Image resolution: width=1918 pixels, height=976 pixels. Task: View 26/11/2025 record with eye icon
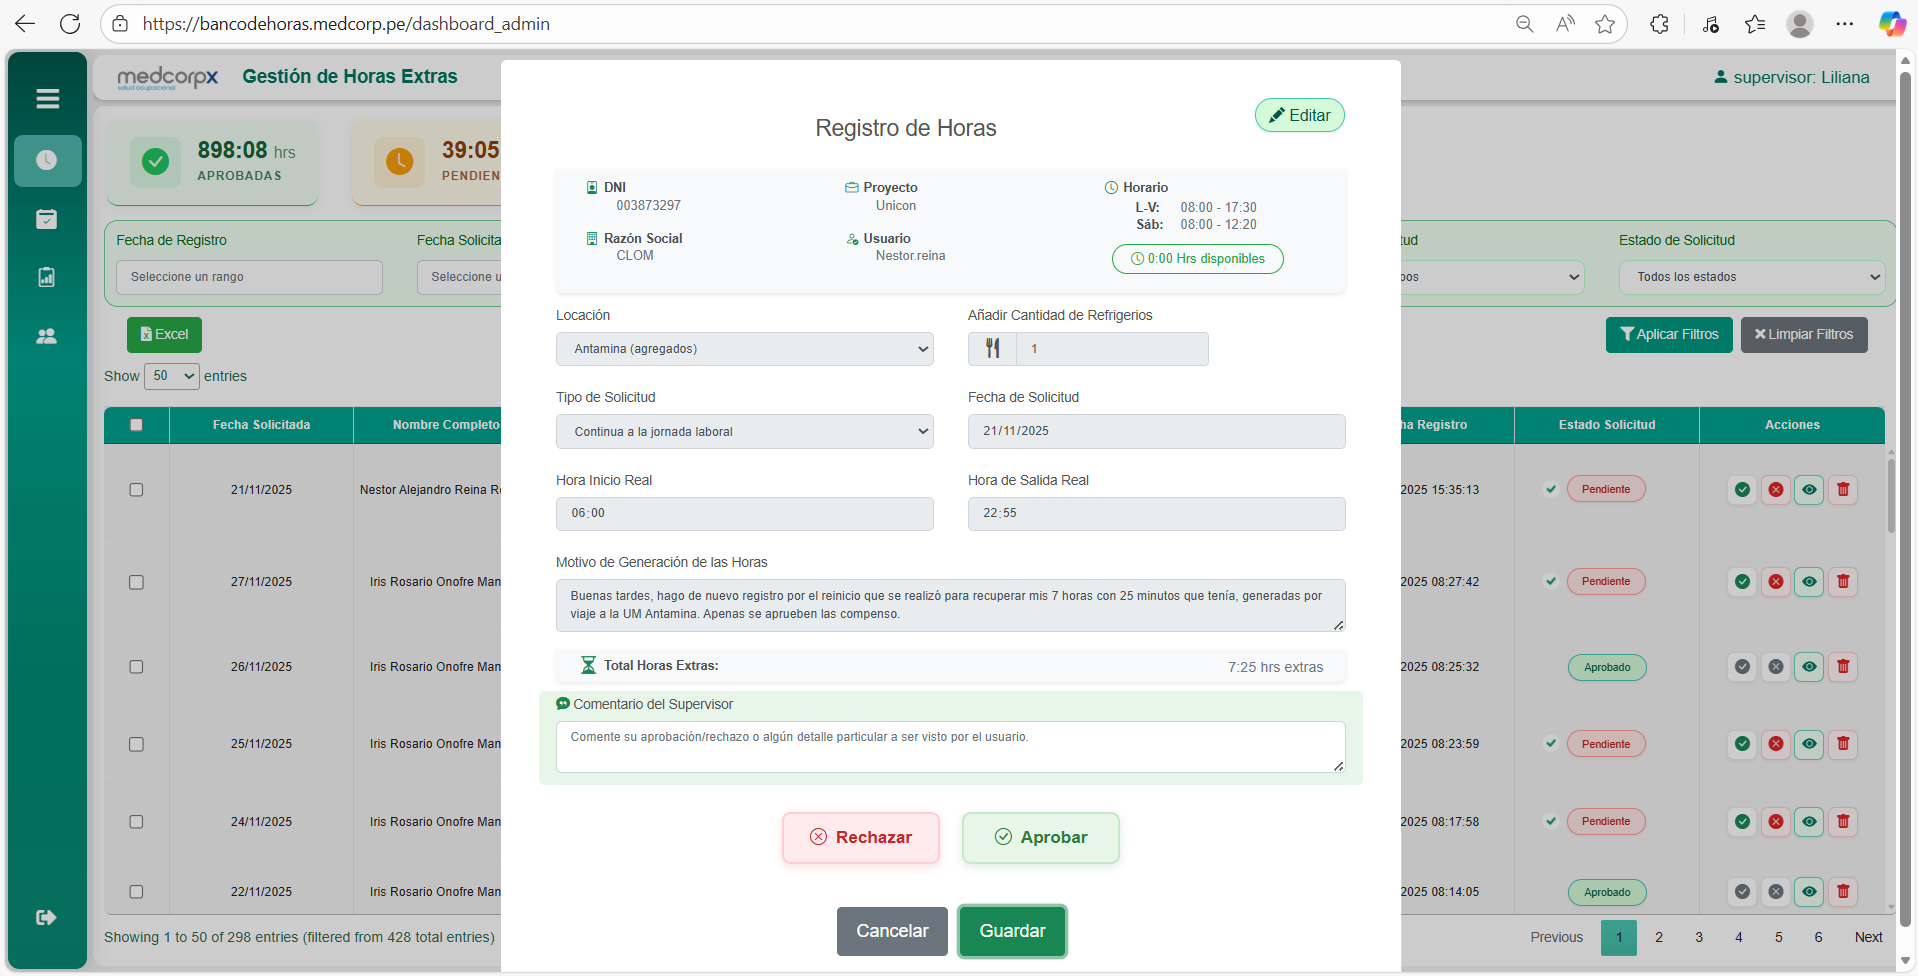click(x=1809, y=667)
